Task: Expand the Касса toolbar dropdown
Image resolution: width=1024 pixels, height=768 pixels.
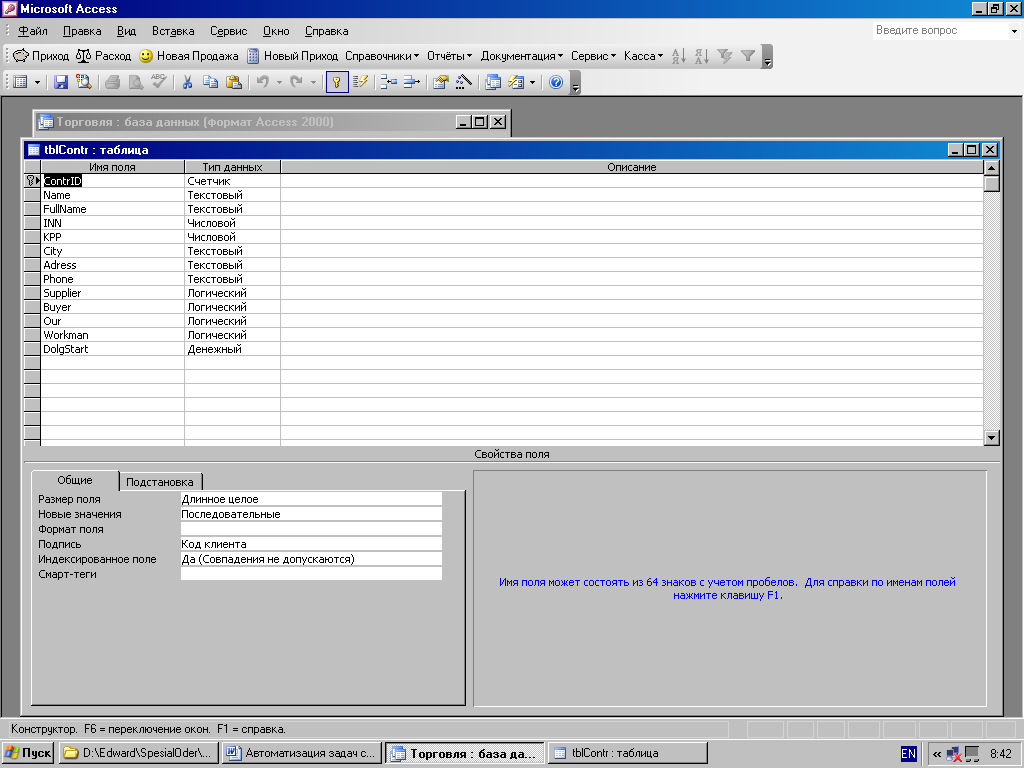Action: [x=643, y=56]
